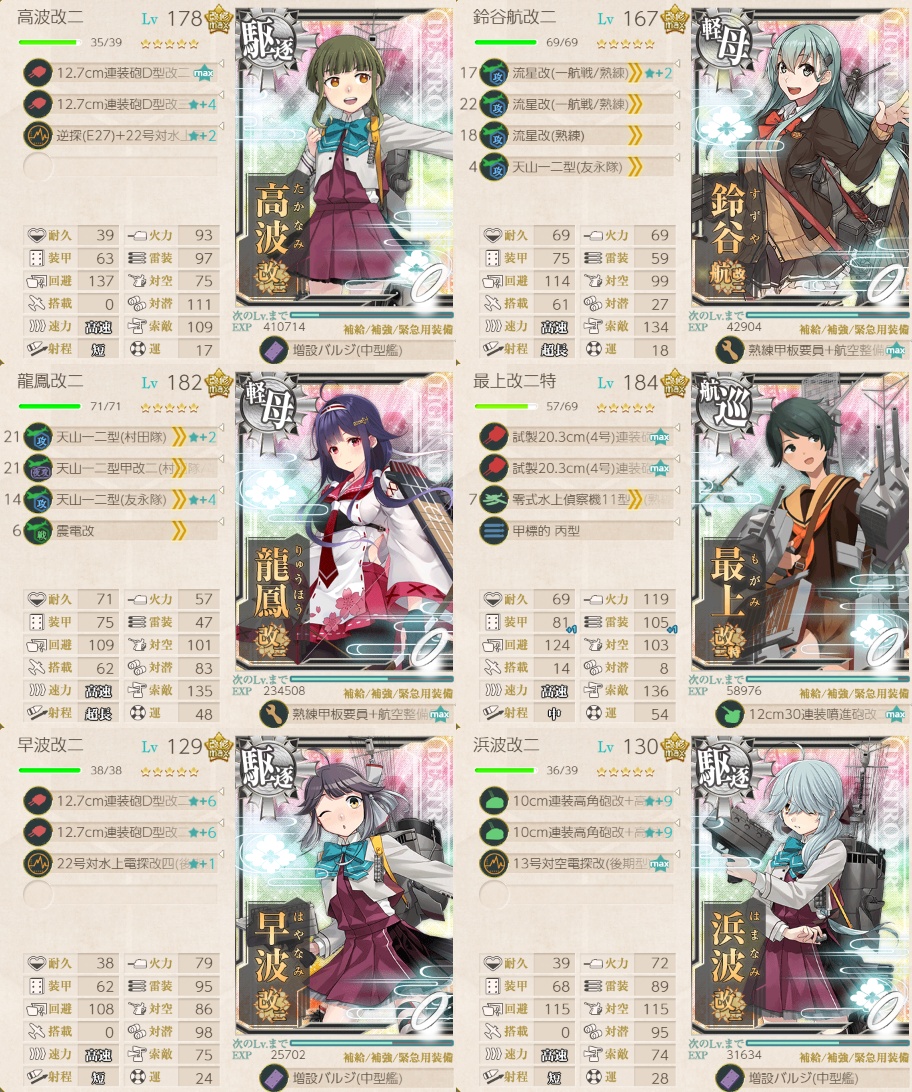Viewport: 912px width, 1092px height.
Task: Click the green rocket icon for 12cm30連装噴進砲改
Action: click(x=729, y=714)
